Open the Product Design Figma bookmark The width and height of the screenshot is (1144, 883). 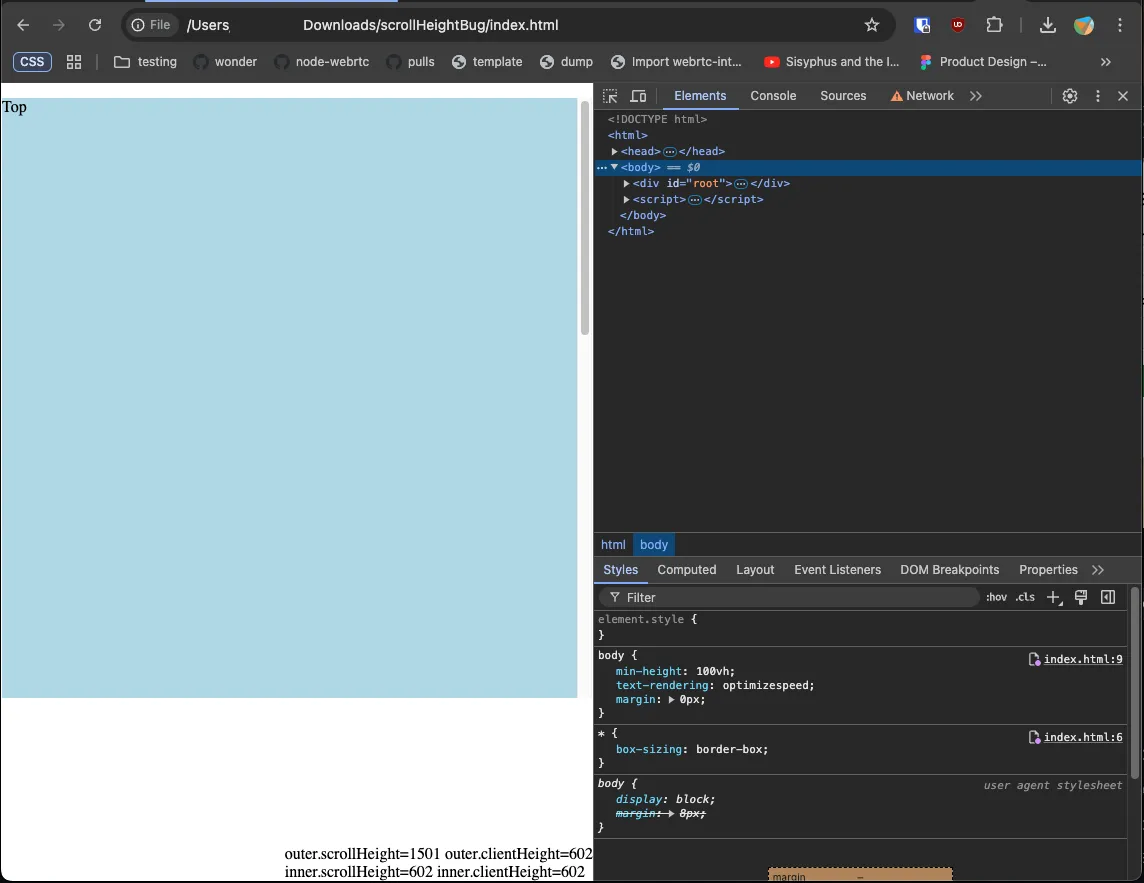point(983,62)
